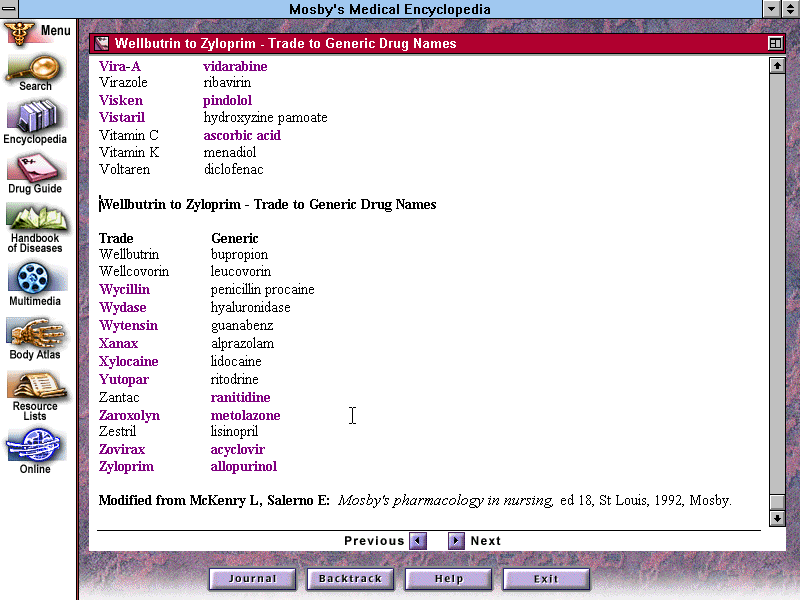Open the acyclovir link

pyautogui.click(x=238, y=450)
